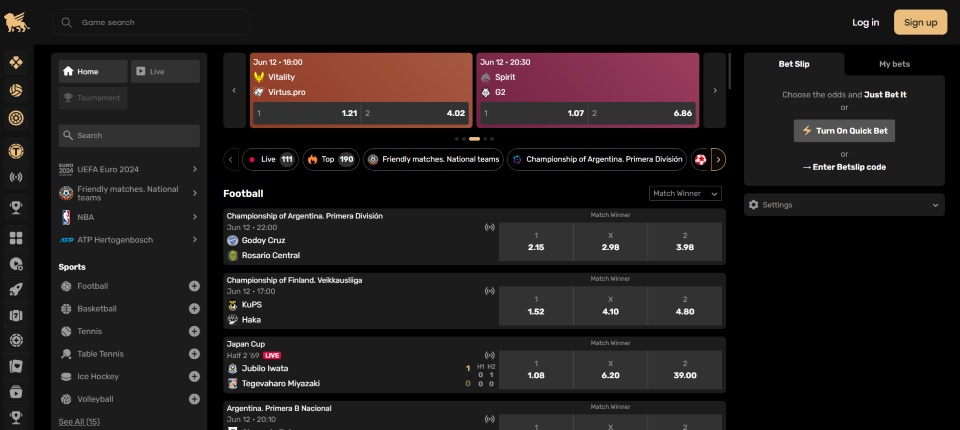
Task: Select odds 2.15 for Godoy Cruz win
Action: [536, 242]
